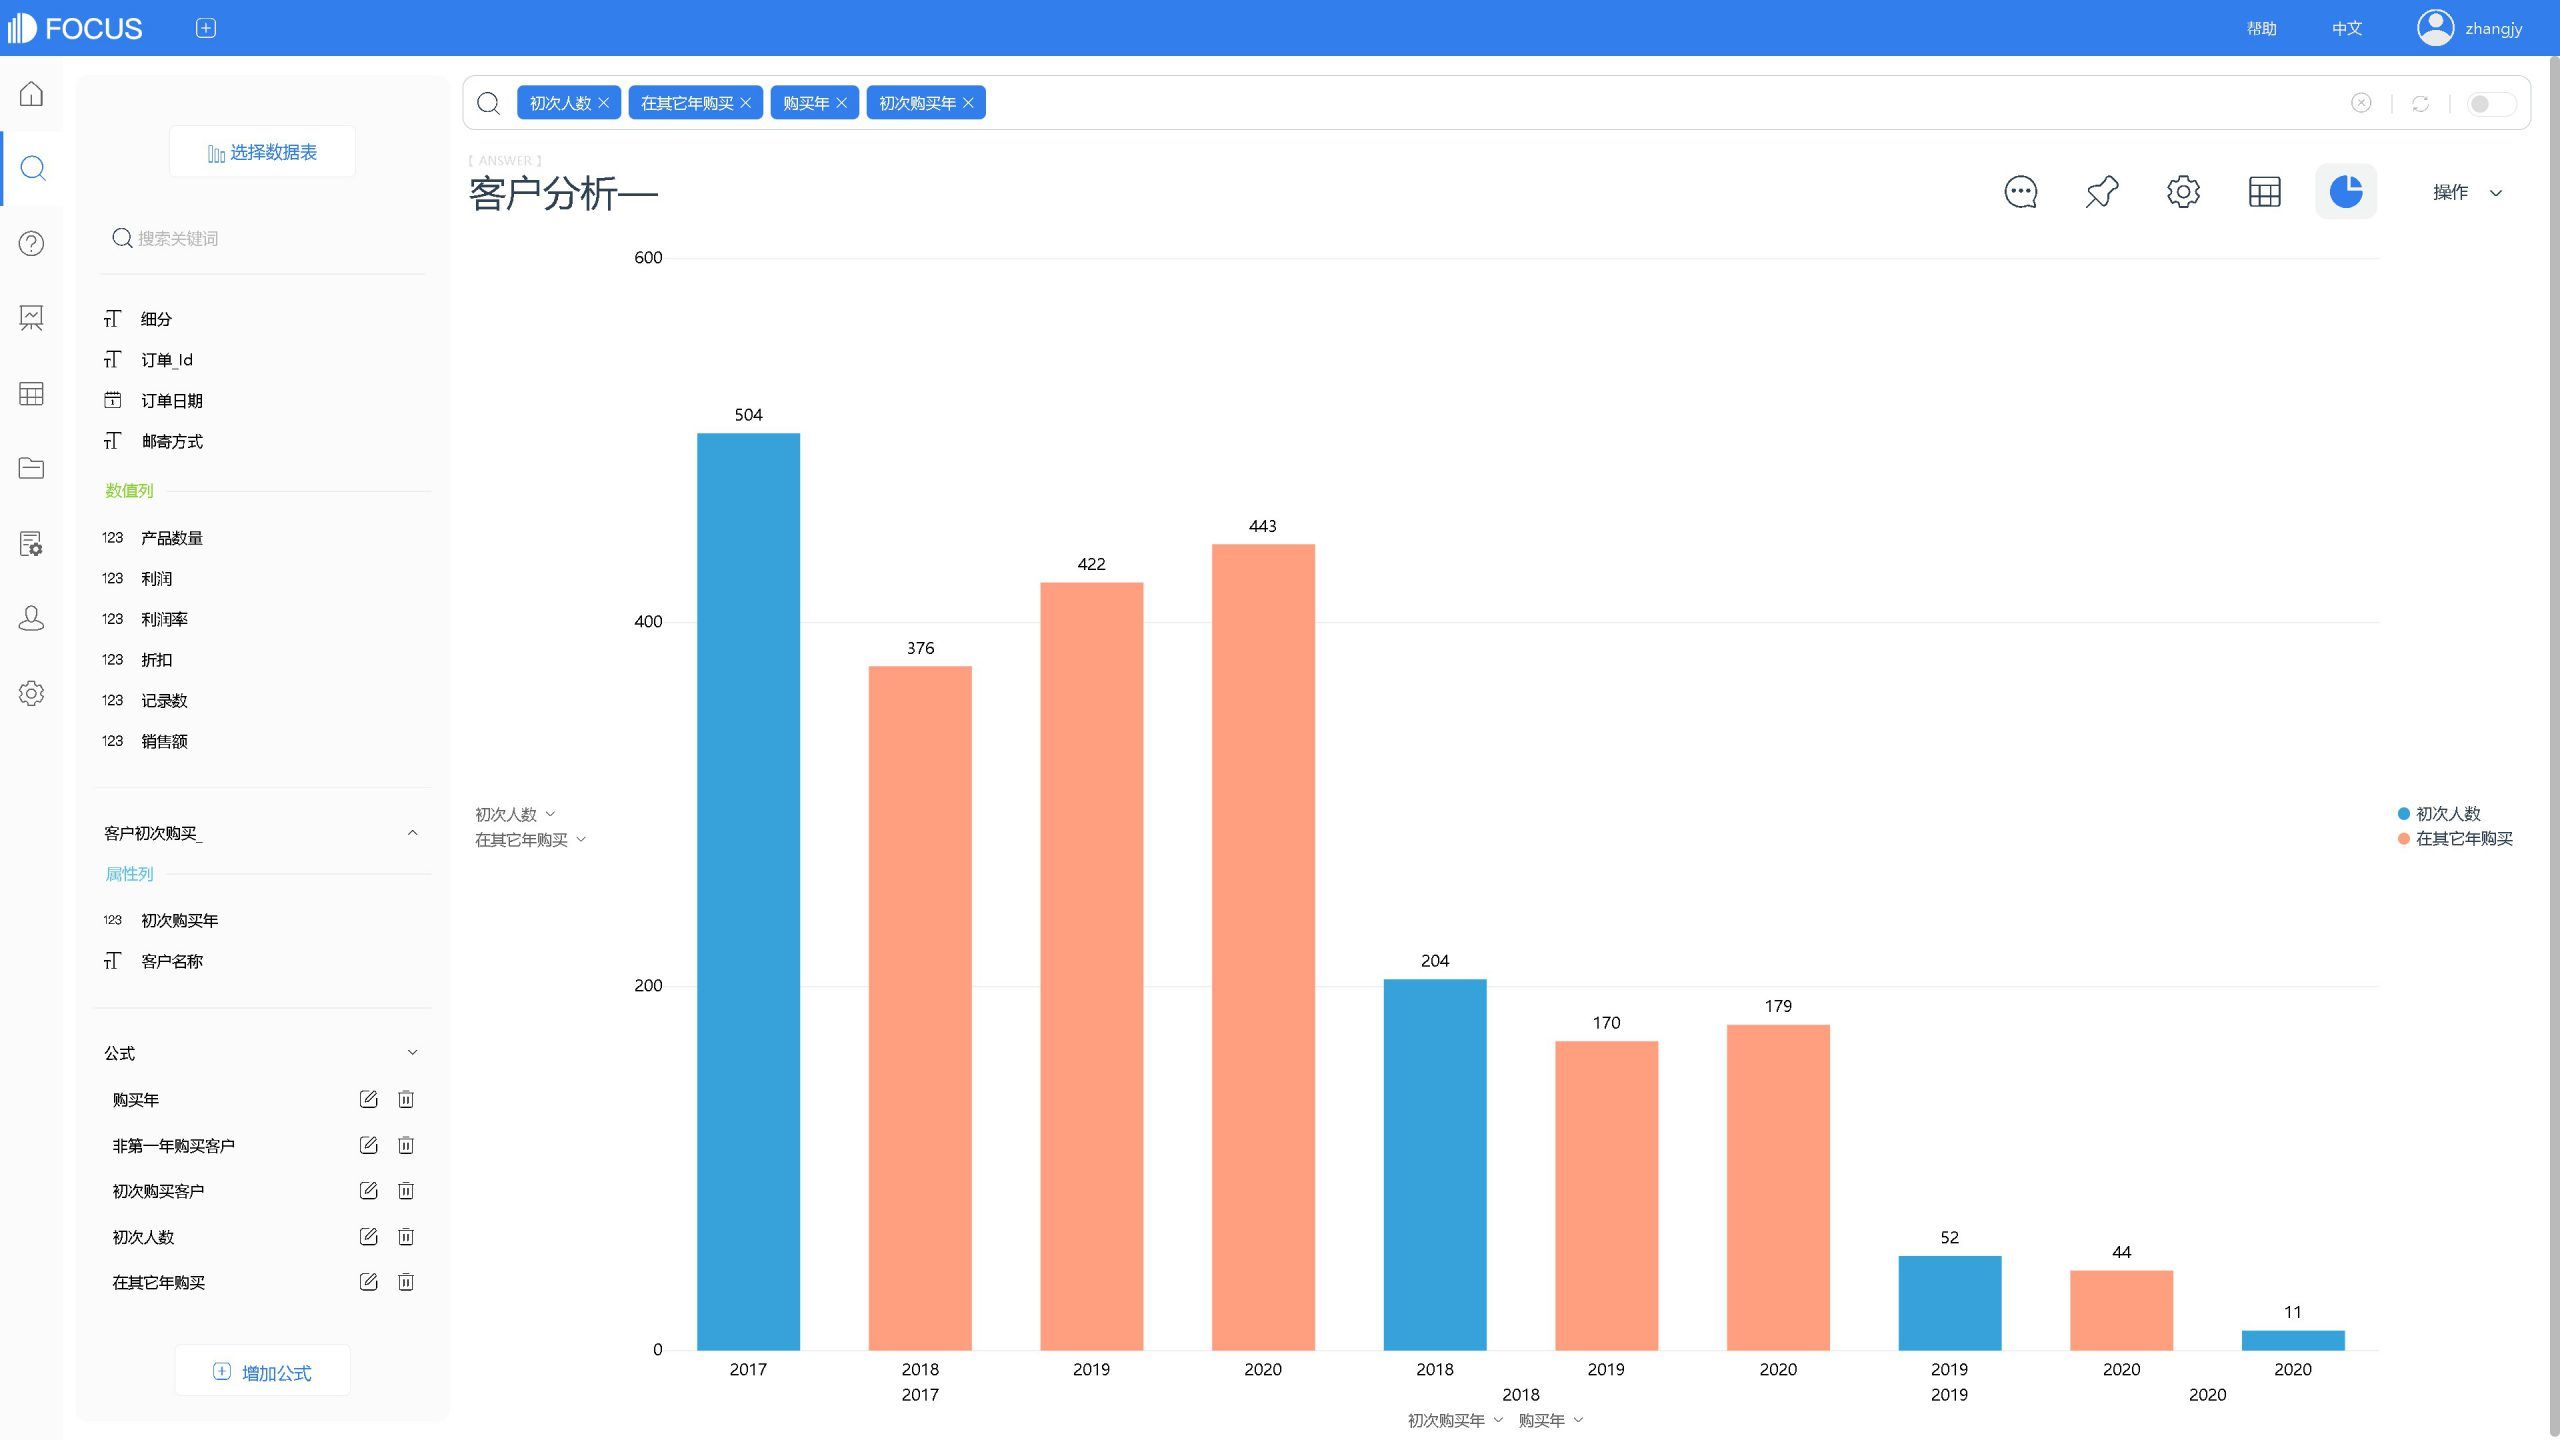Open the 初次购买年 x-axis dropdown
Viewport: 2560px width, 1440px height.
pos(1455,1420)
